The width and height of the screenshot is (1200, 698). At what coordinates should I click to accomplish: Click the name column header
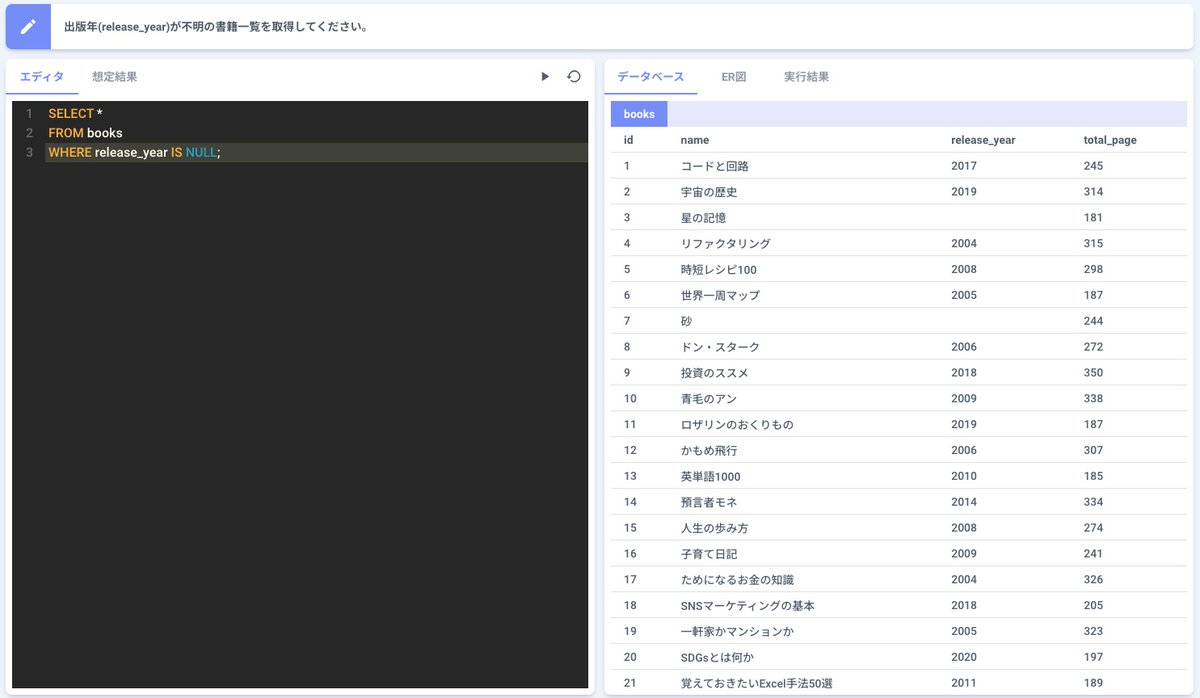click(695, 140)
